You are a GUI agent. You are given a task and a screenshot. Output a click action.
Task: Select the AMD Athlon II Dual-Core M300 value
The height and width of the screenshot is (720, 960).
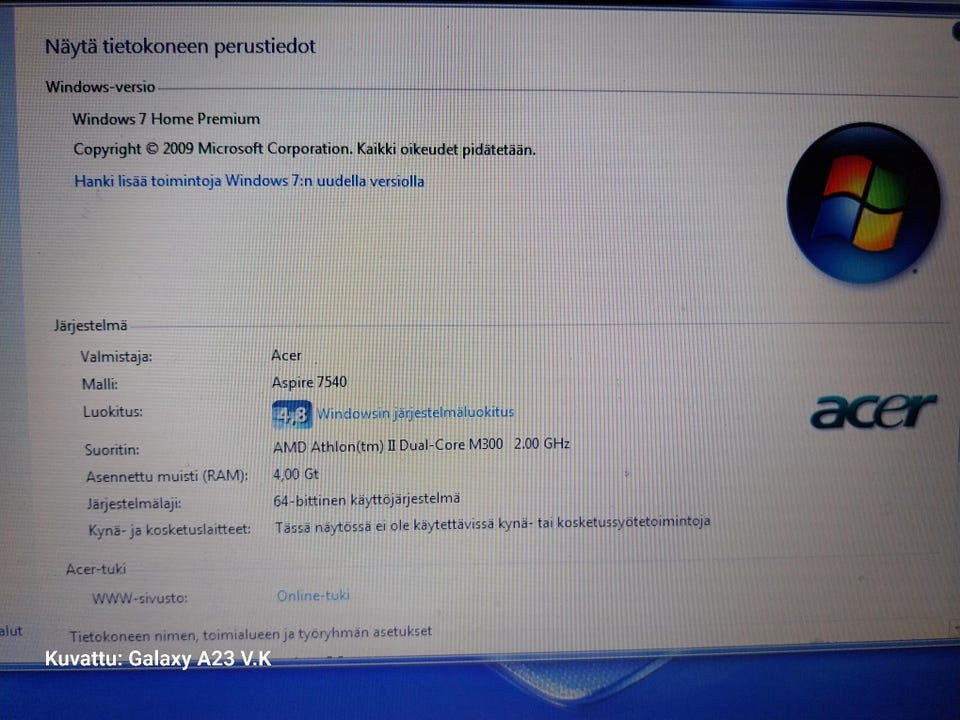(x=421, y=445)
